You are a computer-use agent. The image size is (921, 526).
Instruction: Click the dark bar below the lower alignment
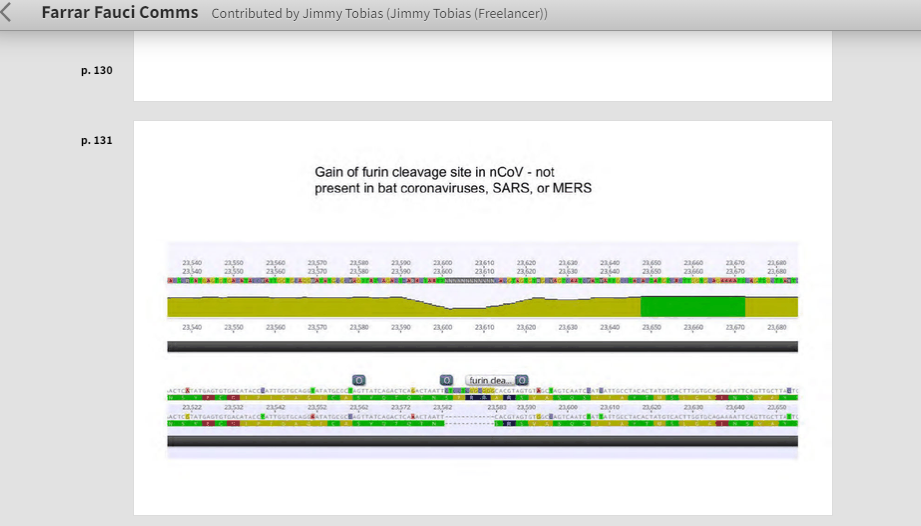coord(482,441)
